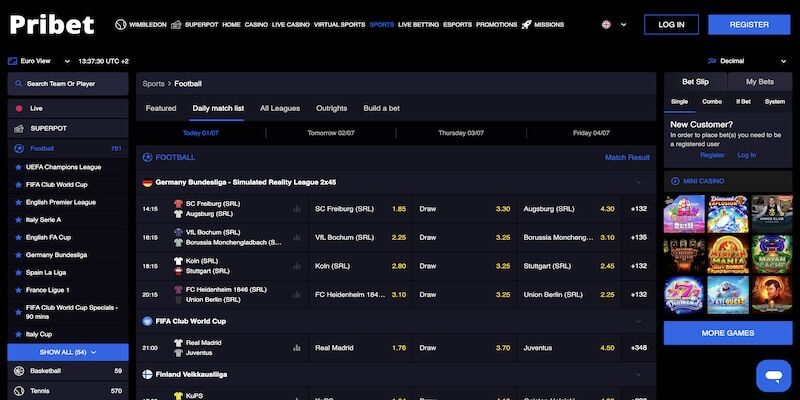Click the Sports breadcrumb link
This screenshot has height=400, width=800.
coord(153,84)
